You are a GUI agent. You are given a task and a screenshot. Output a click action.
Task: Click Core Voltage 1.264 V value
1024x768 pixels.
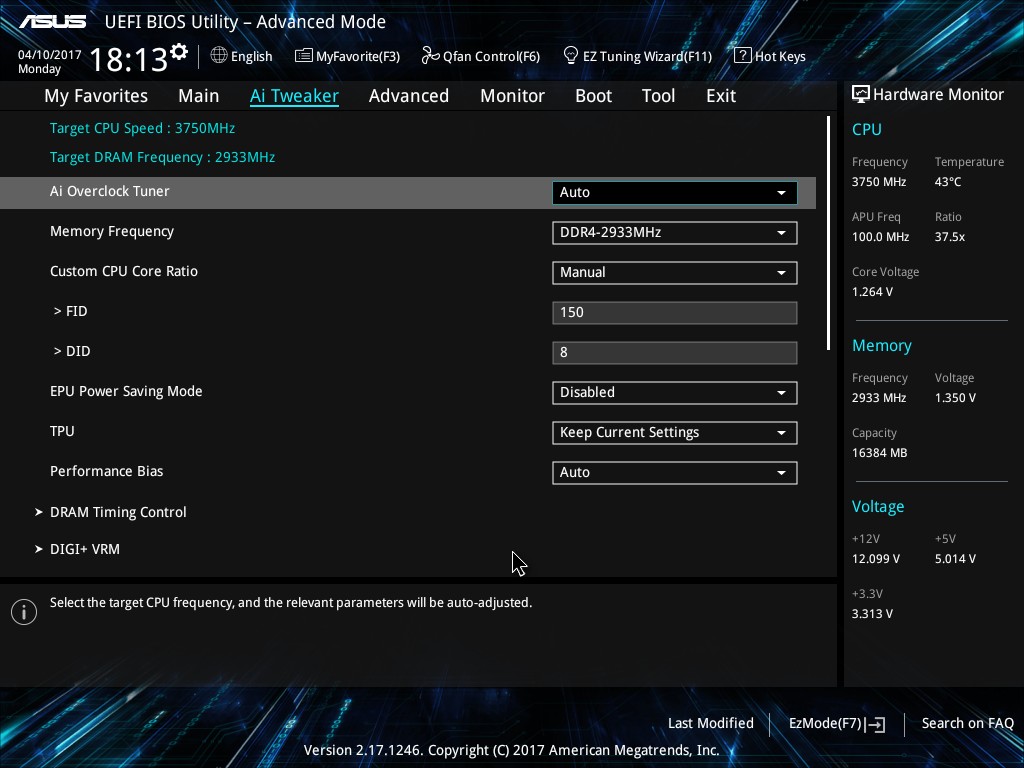click(x=872, y=292)
